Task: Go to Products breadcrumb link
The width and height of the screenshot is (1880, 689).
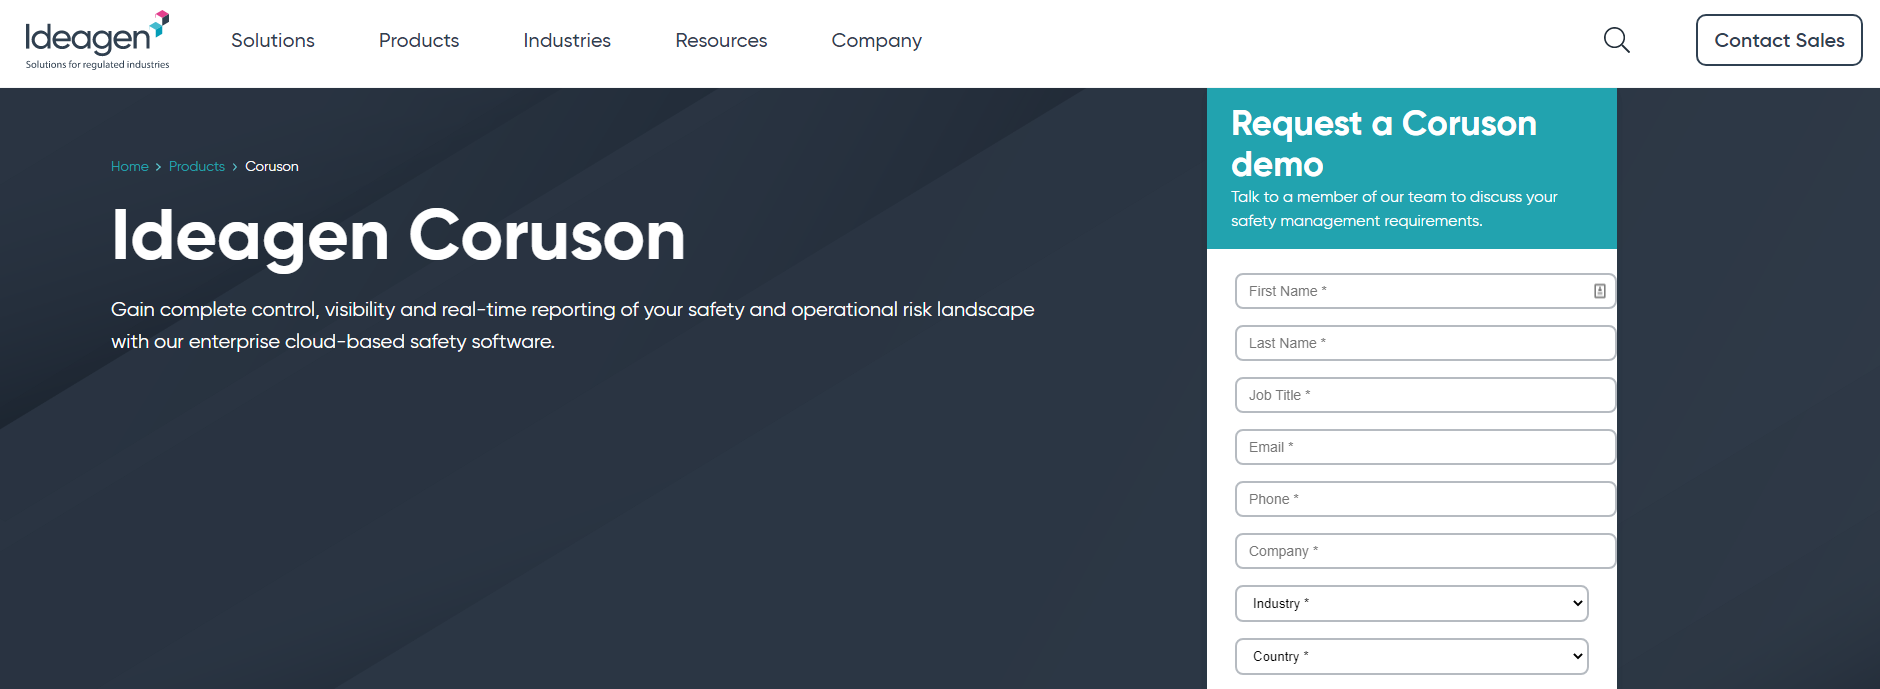Action: (197, 166)
